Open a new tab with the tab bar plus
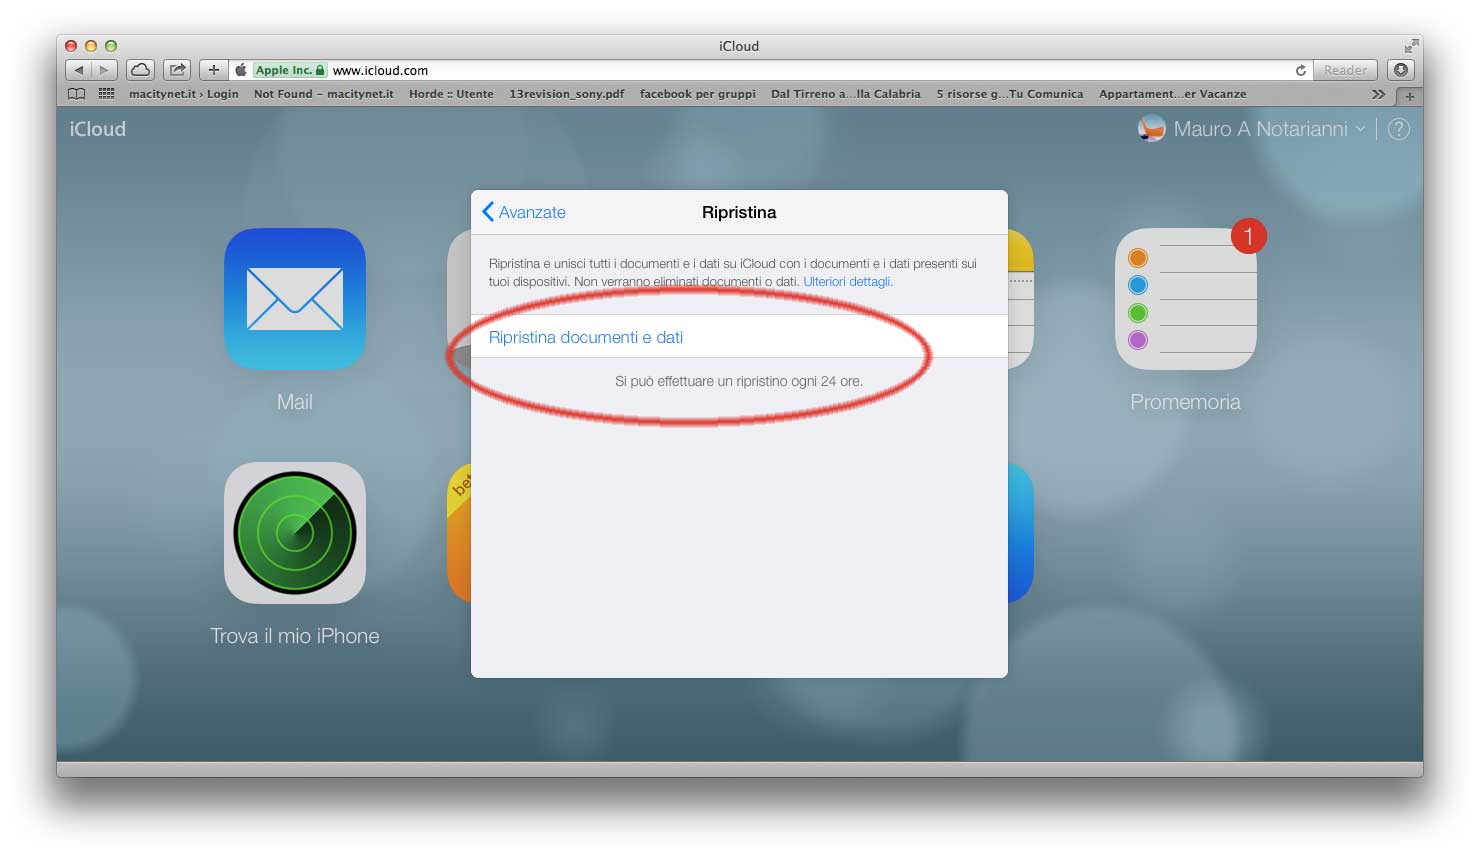 click(1410, 96)
